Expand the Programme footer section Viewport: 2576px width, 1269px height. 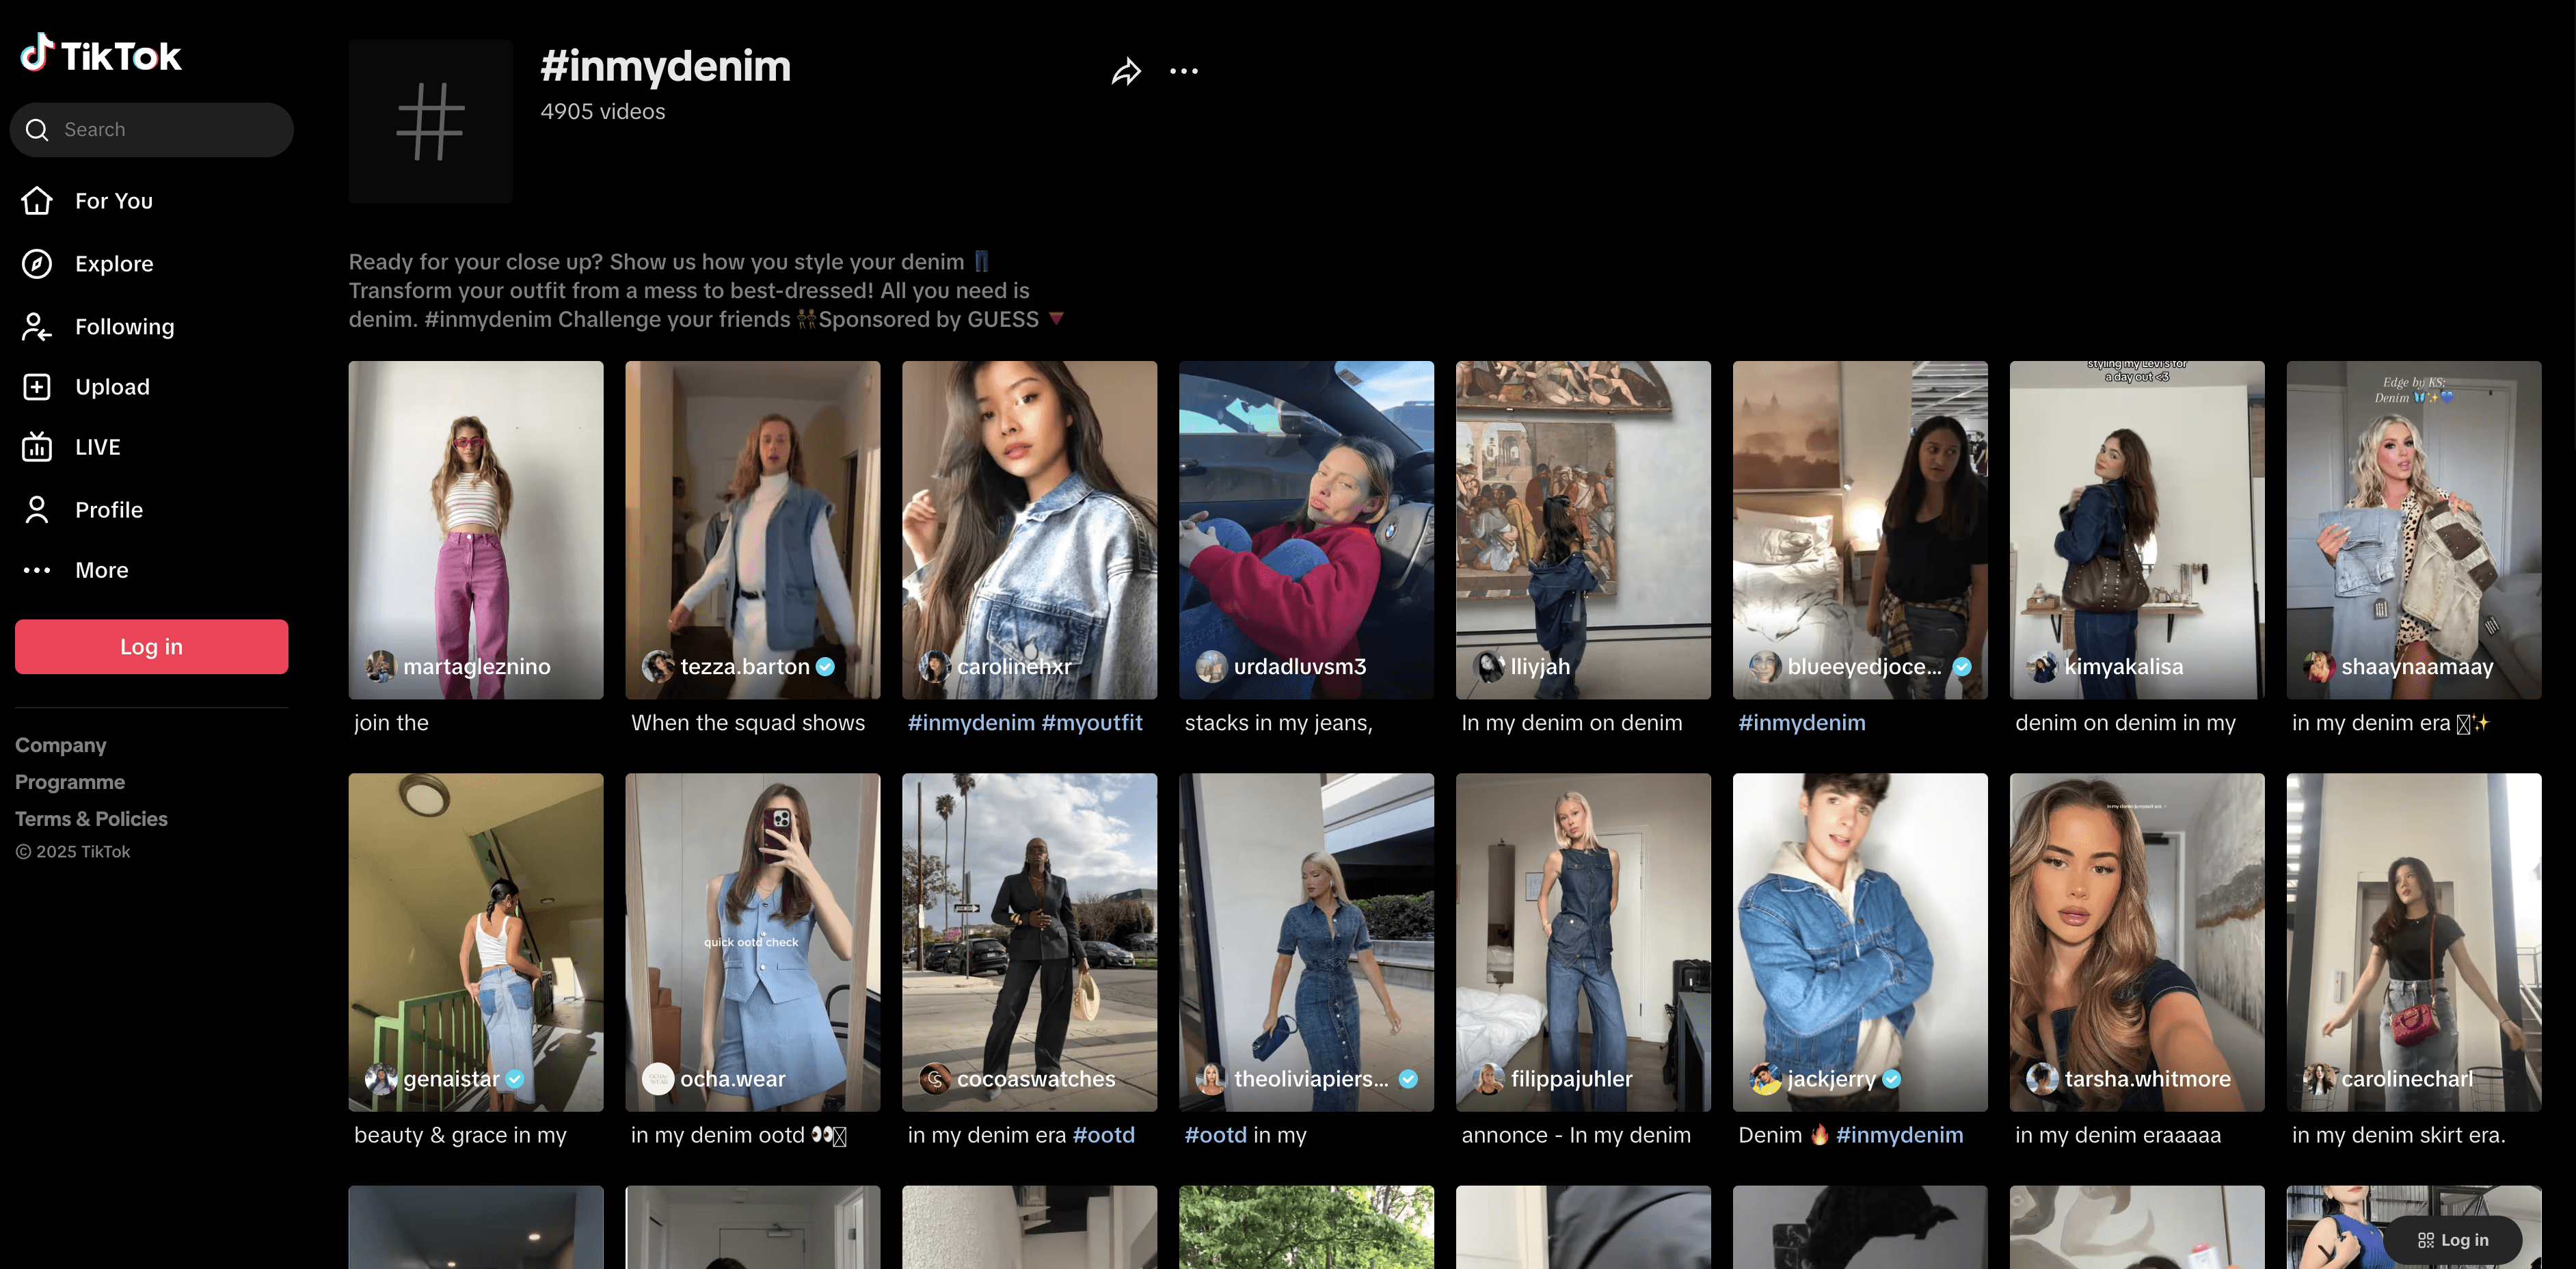click(70, 782)
